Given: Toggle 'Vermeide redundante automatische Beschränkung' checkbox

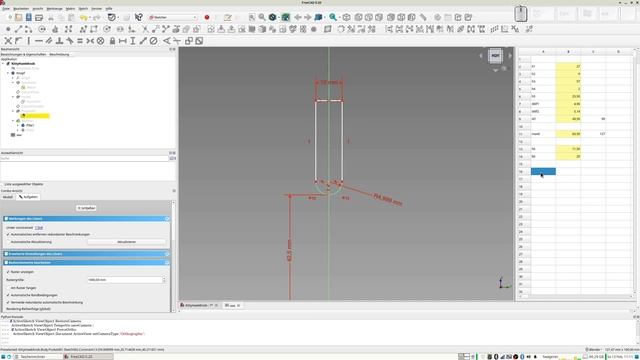Looking at the screenshot, I should click(x=8, y=302).
